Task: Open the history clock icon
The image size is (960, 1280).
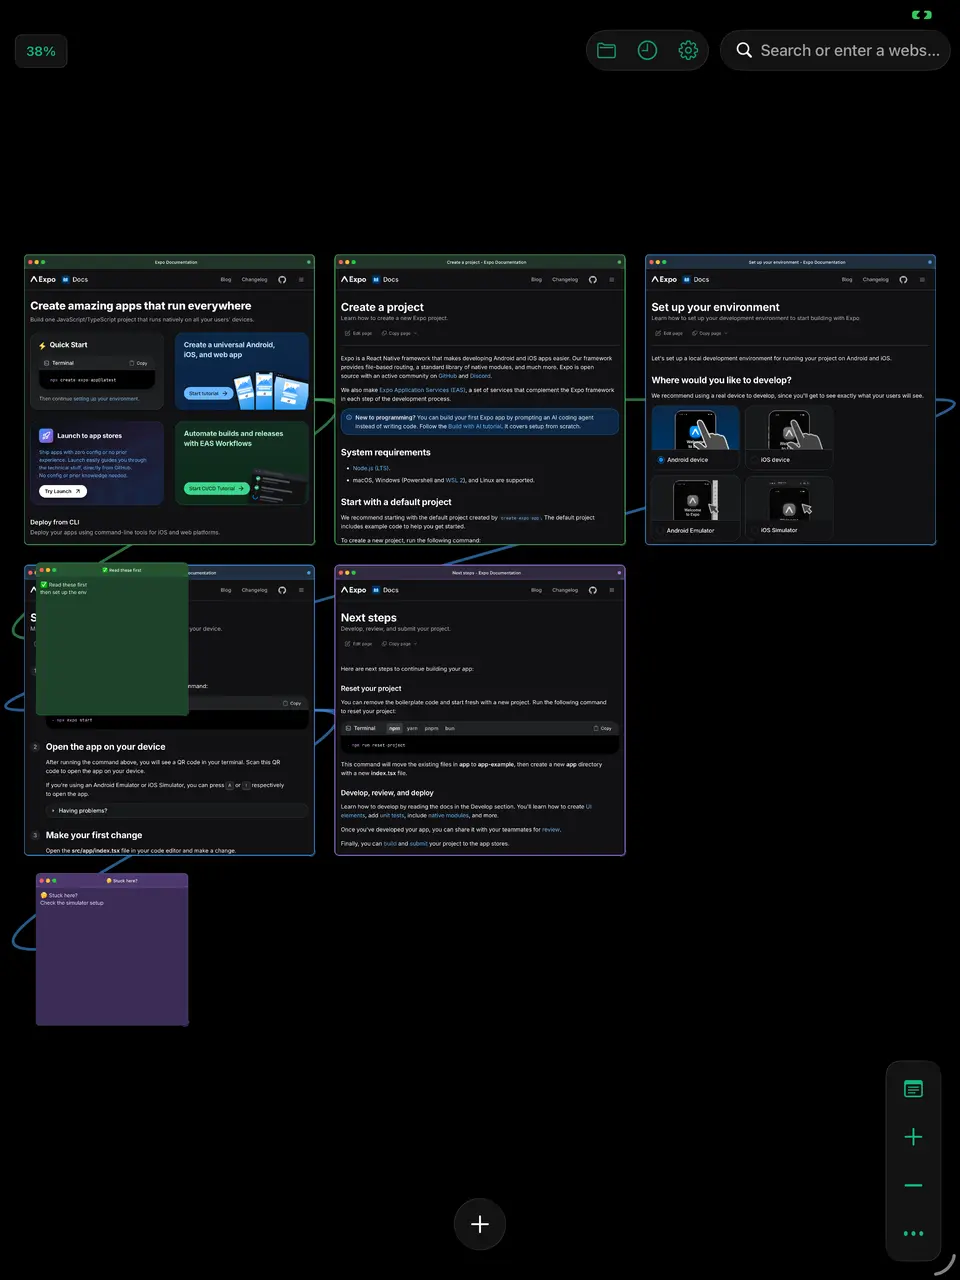Action: (647, 50)
